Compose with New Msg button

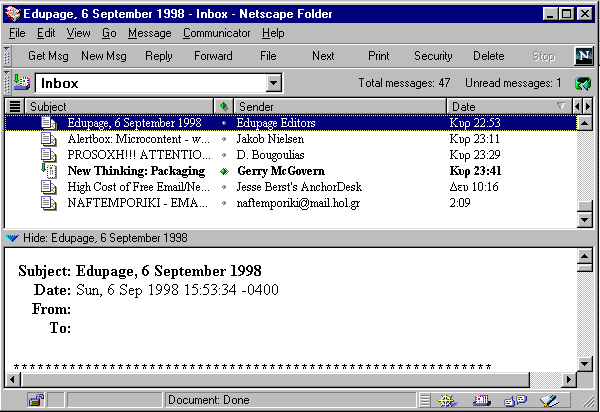coord(104,56)
